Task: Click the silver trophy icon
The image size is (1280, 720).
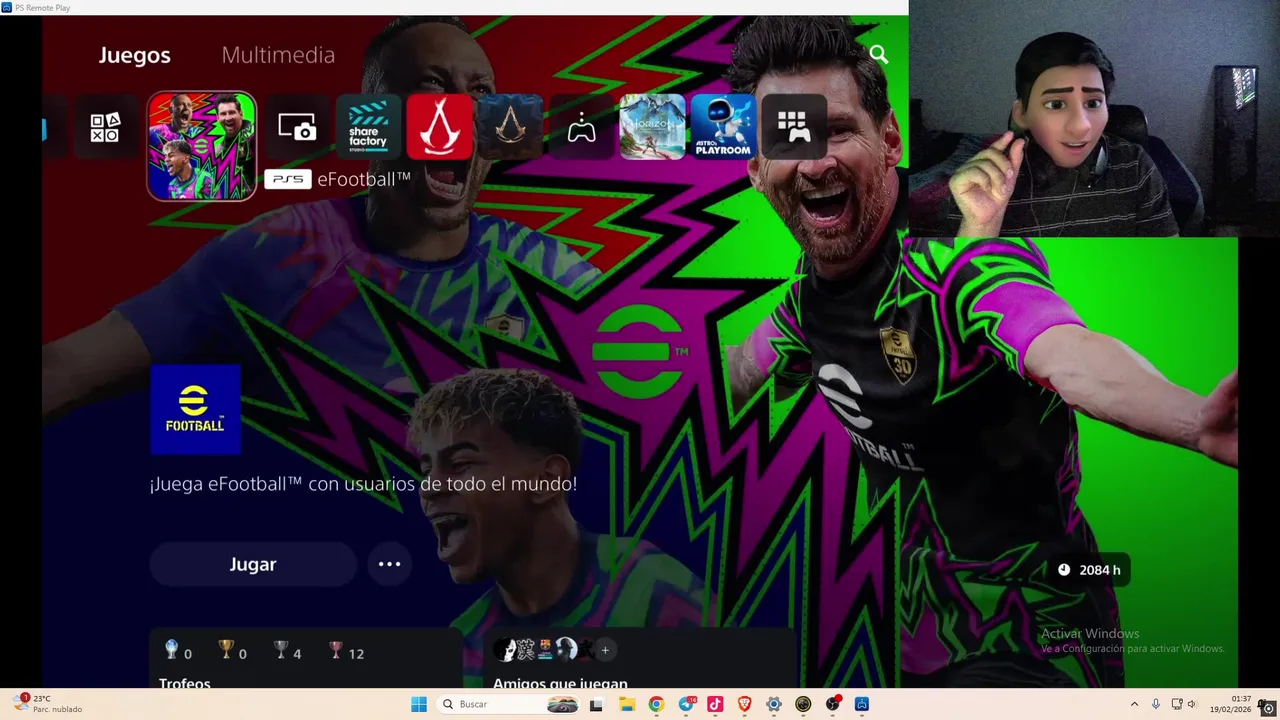Action: 281,650
